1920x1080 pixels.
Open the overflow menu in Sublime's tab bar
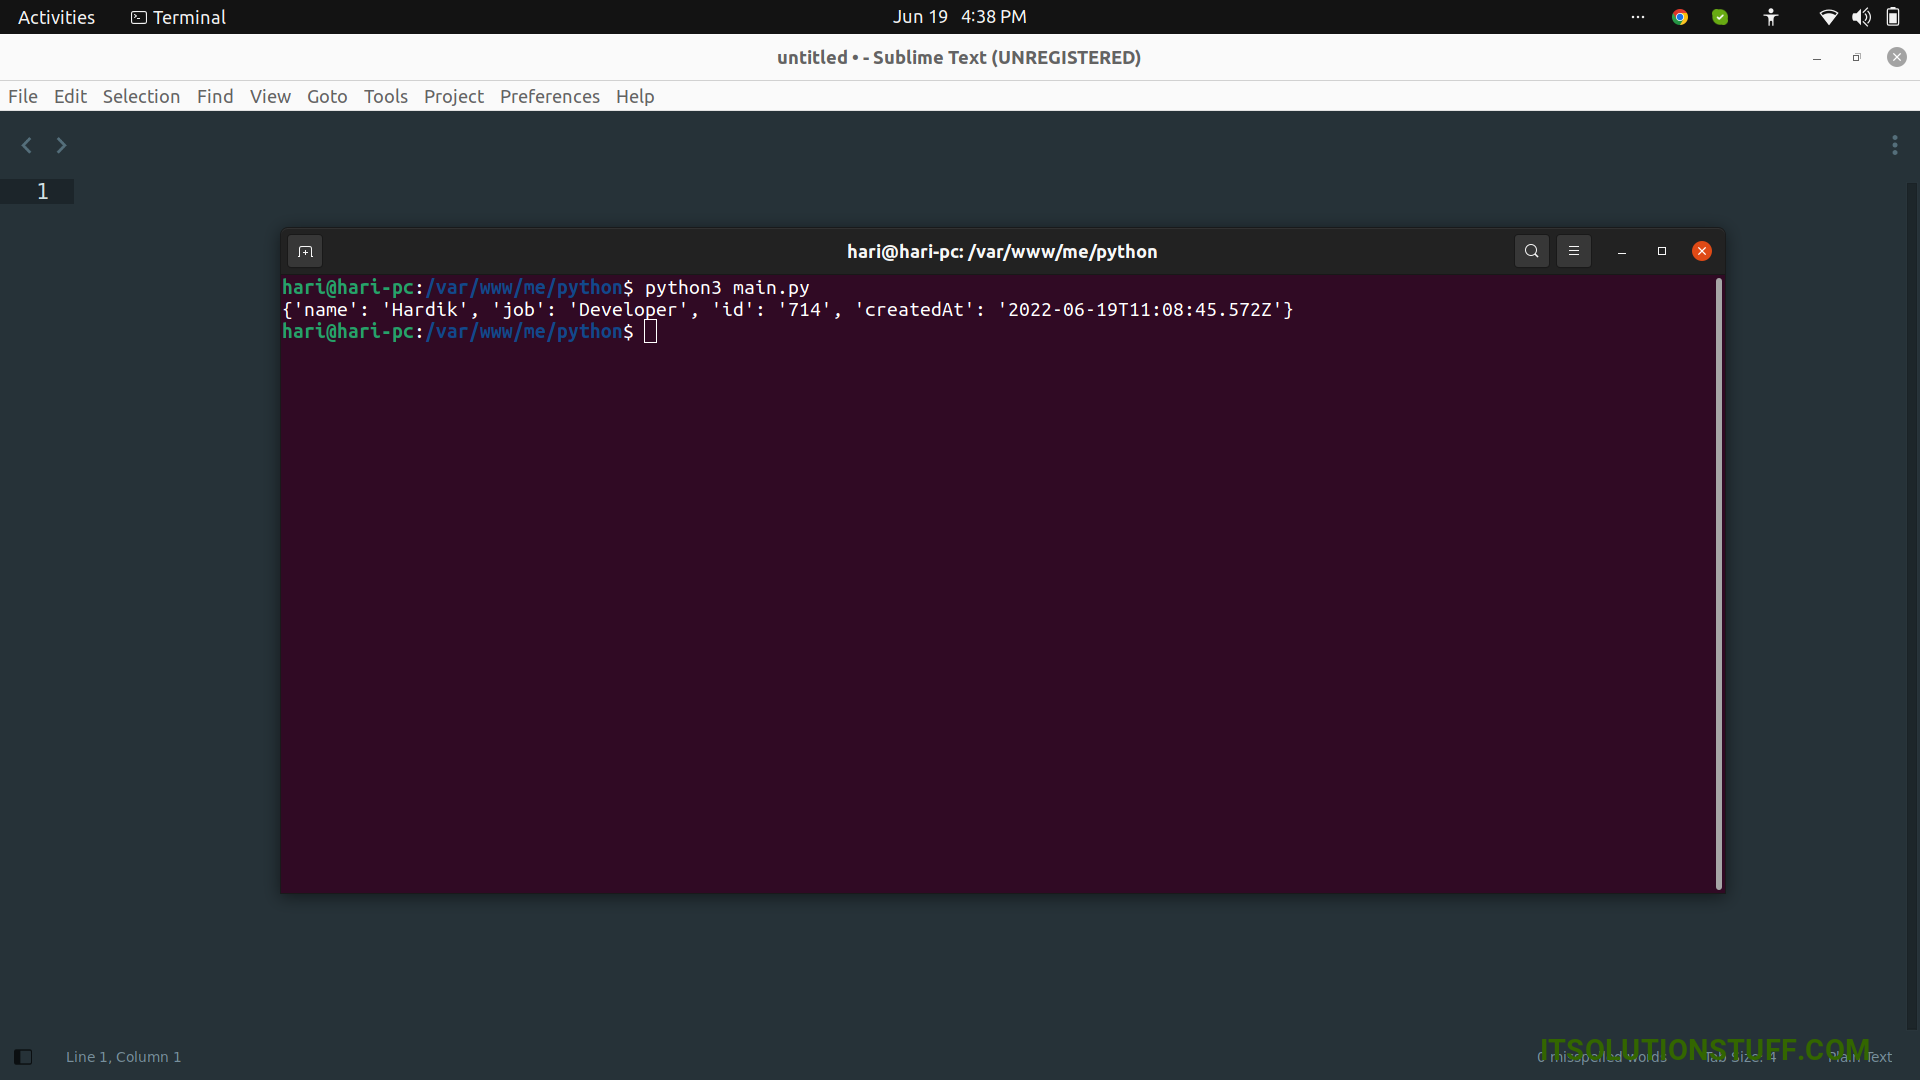tap(1896, 145)
